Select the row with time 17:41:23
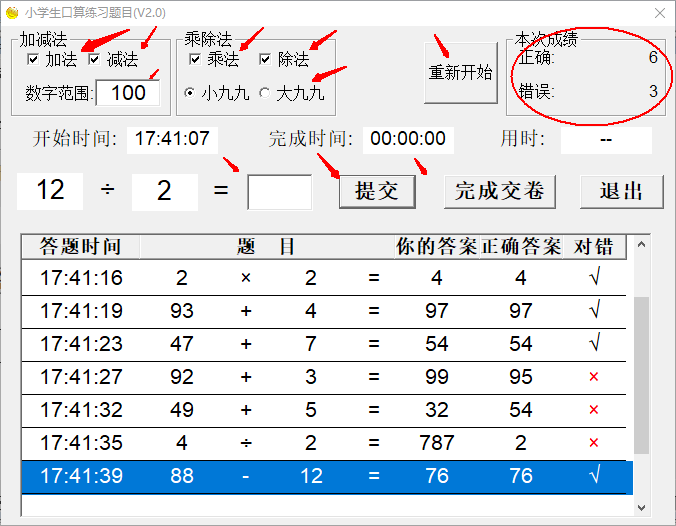This screenshot has height=526, width=676. 324,344
